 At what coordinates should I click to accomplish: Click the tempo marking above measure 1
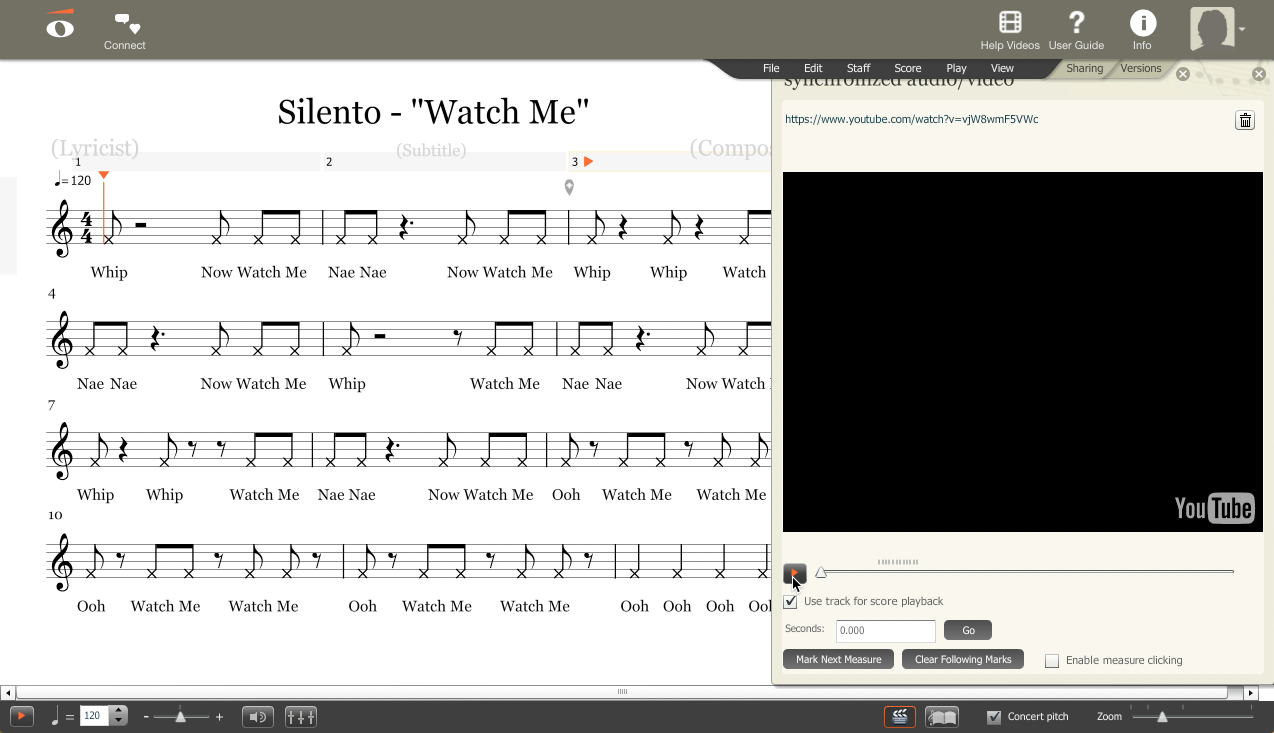73,180
